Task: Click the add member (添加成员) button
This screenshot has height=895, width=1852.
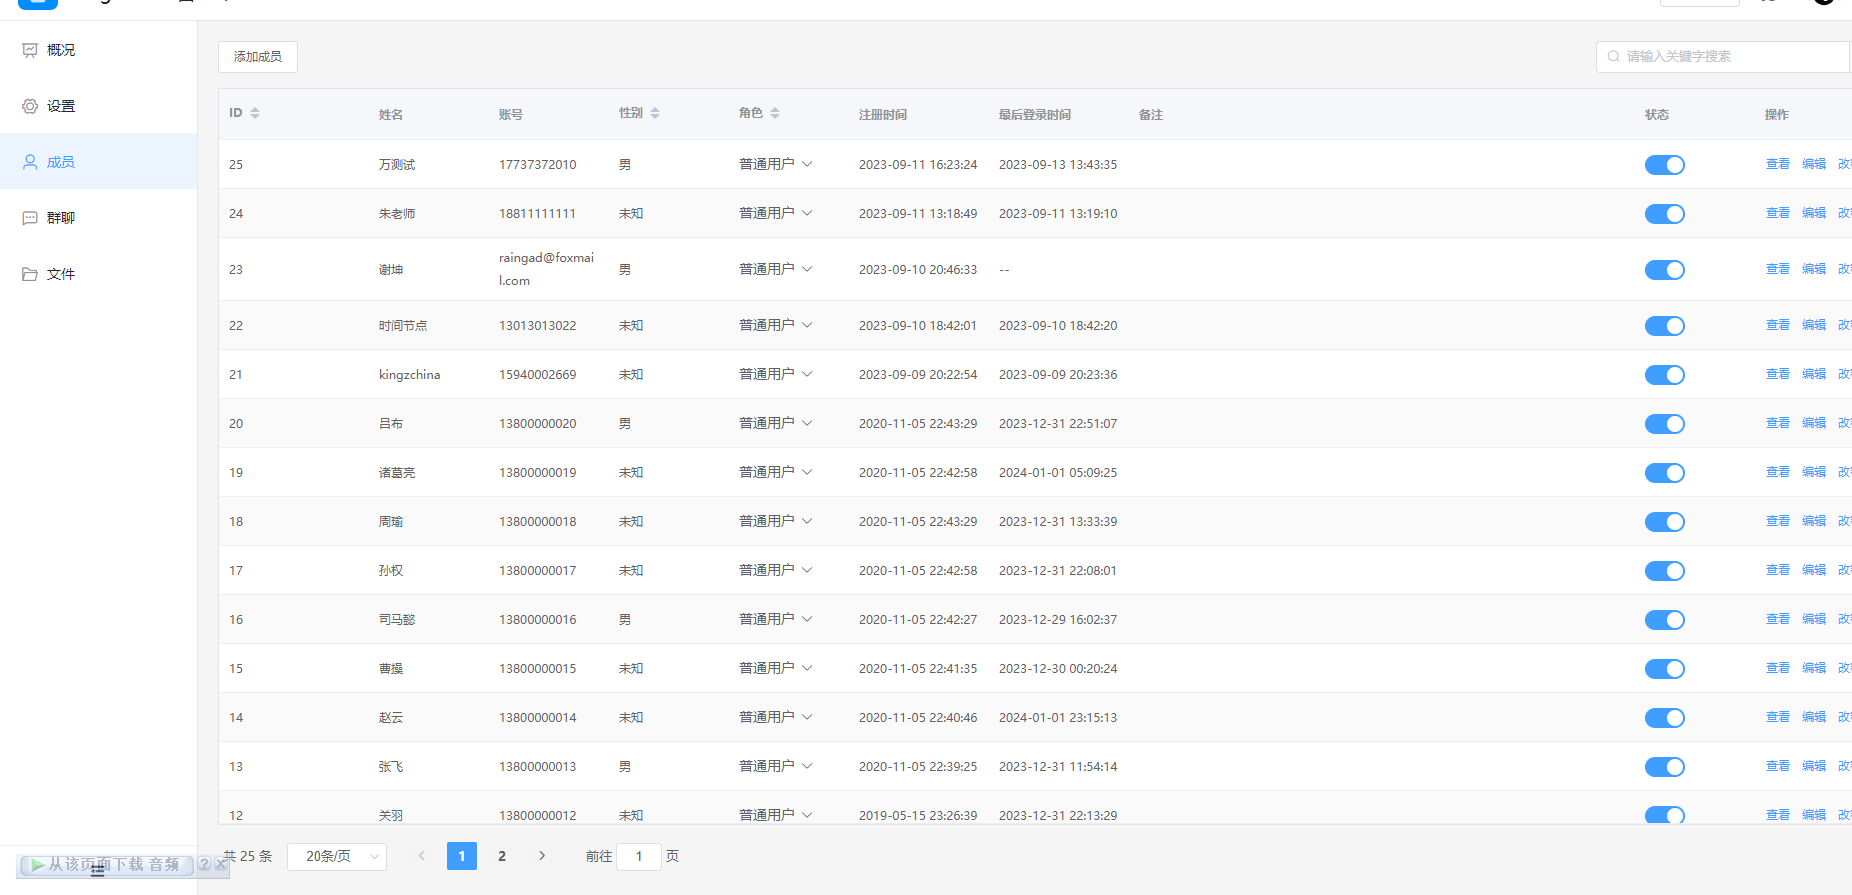Action: click(258, 57)
